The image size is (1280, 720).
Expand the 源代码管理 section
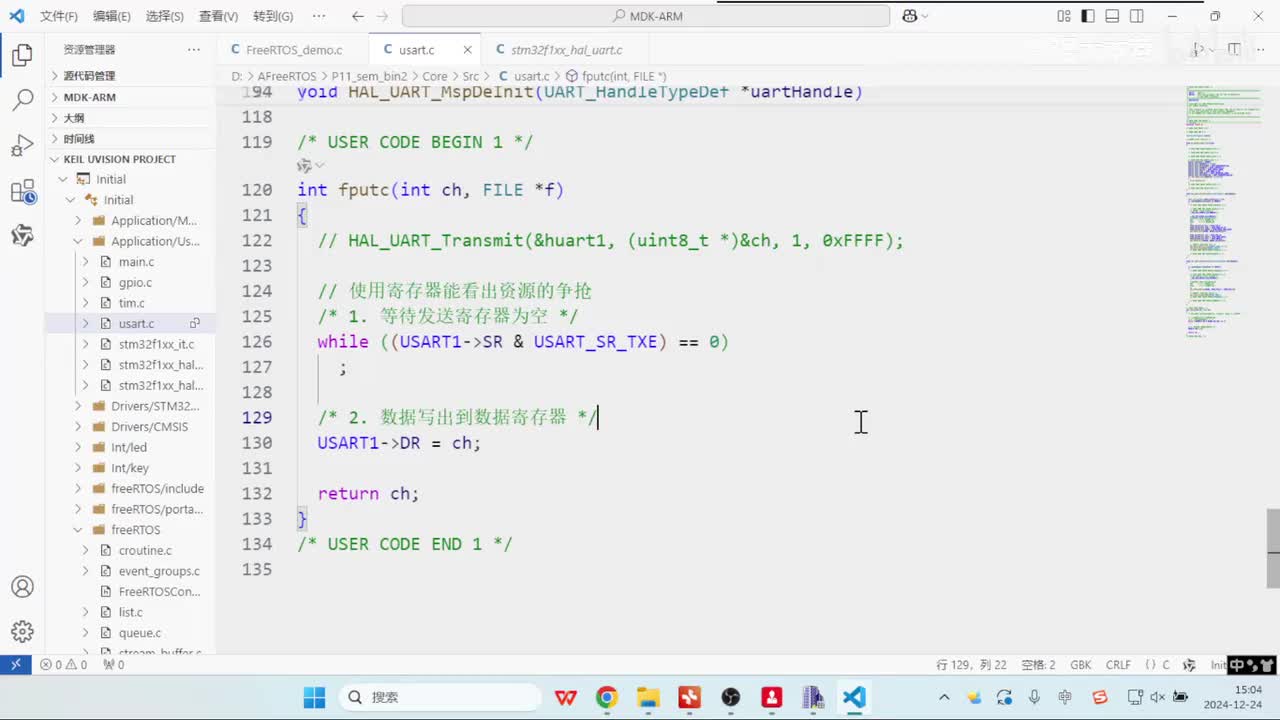[131, 76]
